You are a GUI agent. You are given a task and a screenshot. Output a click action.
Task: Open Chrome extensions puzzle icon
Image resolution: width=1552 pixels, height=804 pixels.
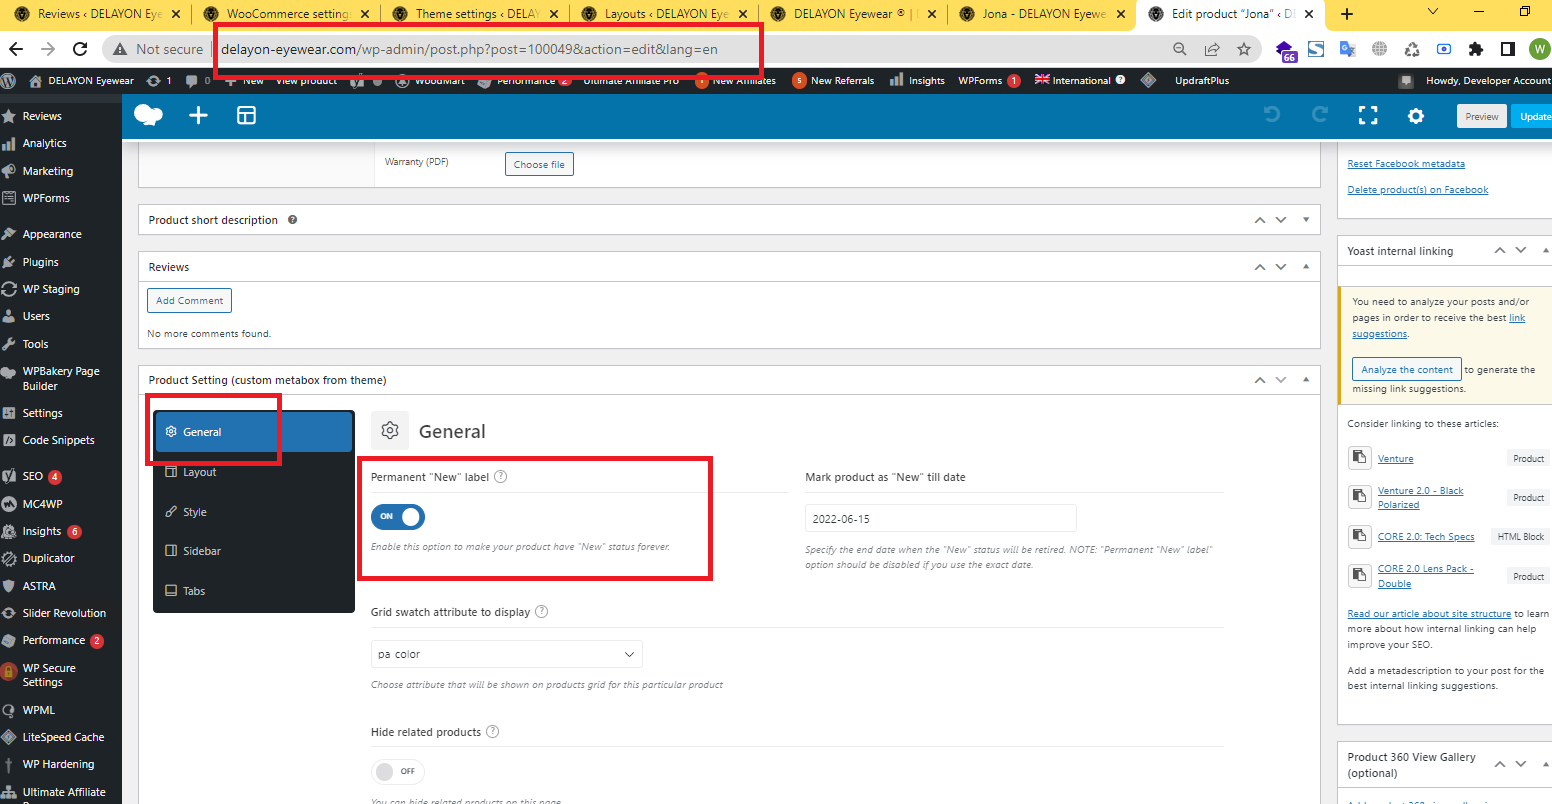[1476, 49]
